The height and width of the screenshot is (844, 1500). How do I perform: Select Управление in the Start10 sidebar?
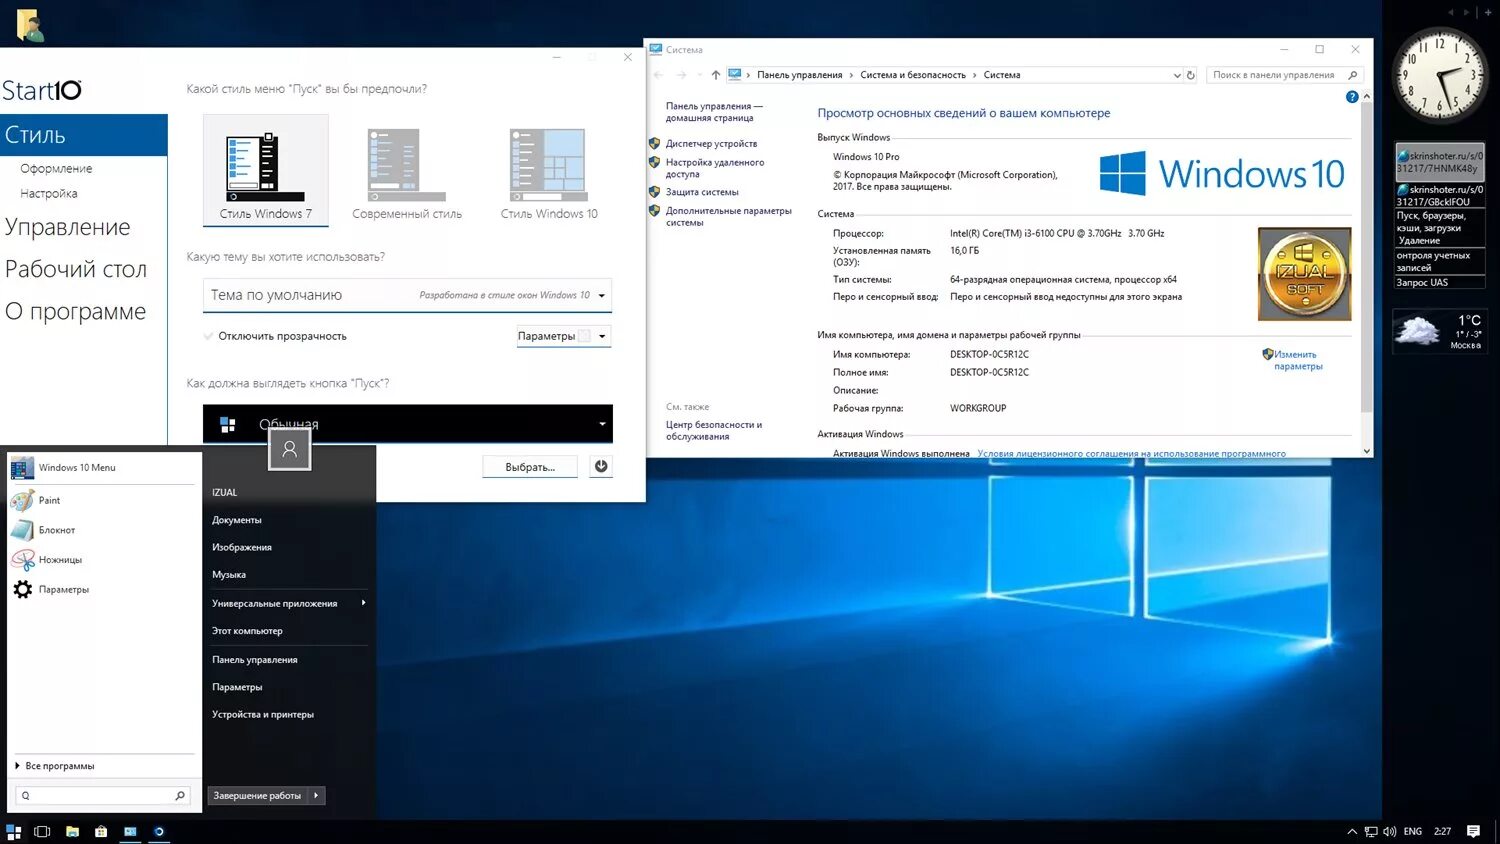[x=69, y=227]
